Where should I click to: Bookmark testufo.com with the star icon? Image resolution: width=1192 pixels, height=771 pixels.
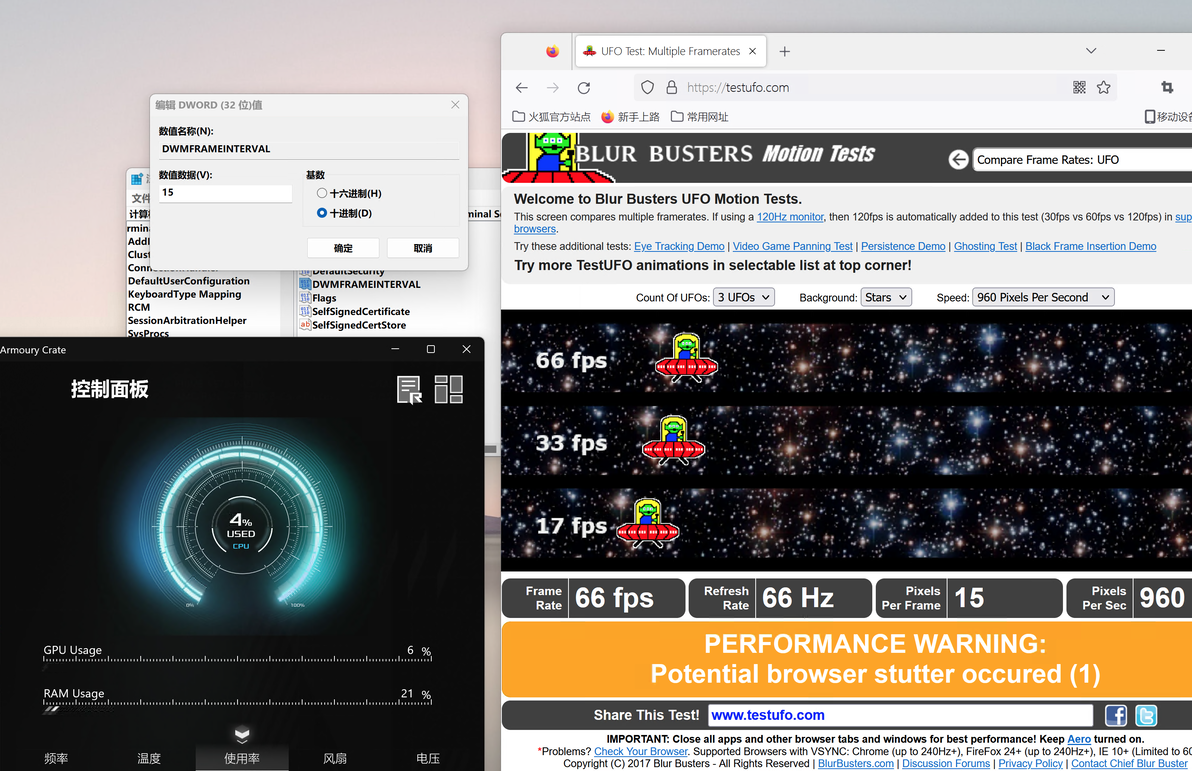click(1103, 87)
